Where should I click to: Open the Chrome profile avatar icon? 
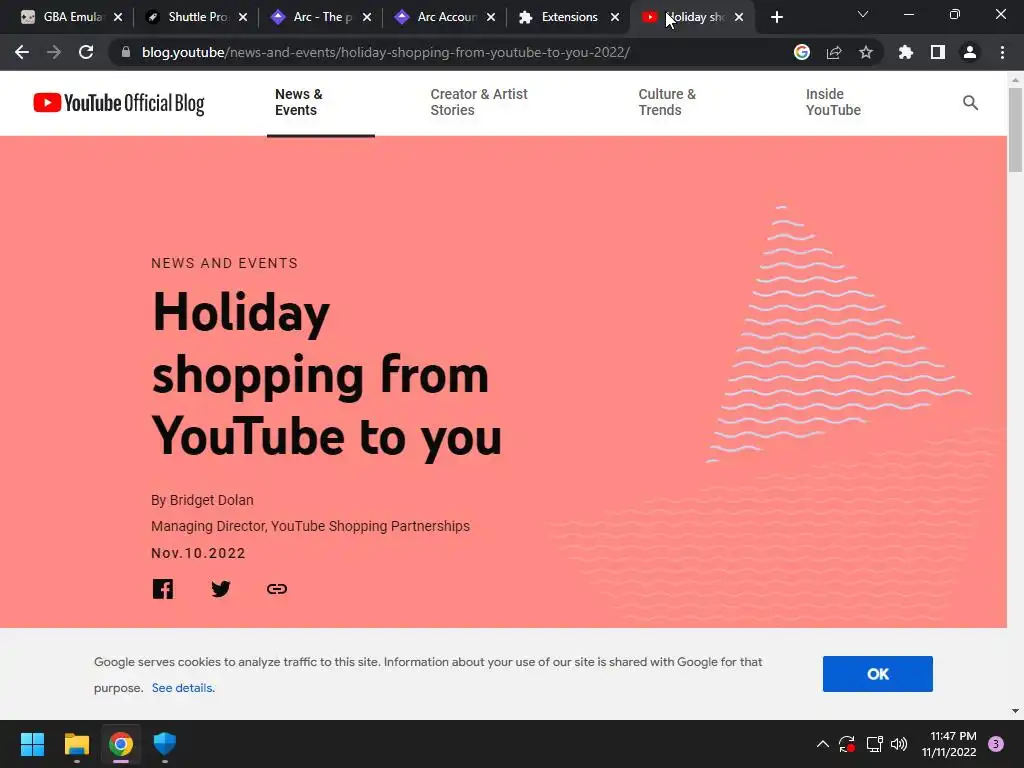969,52
